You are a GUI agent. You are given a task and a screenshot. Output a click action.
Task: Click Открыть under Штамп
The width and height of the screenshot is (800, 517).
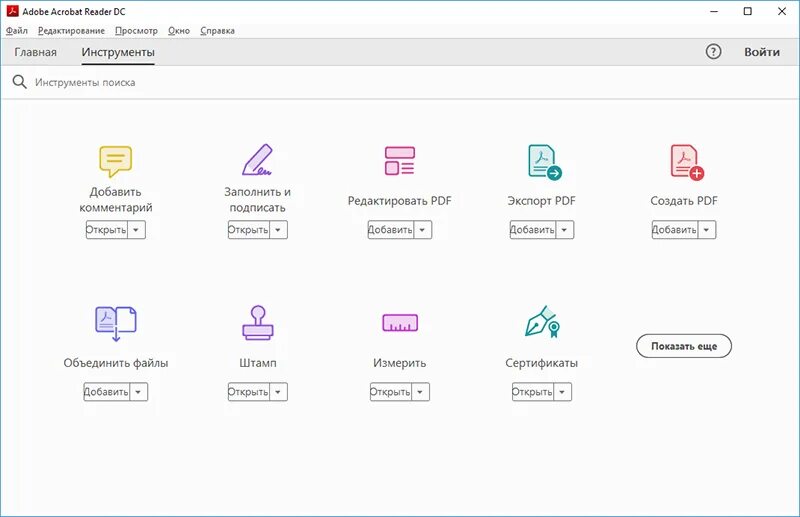(x=248, y=392)
